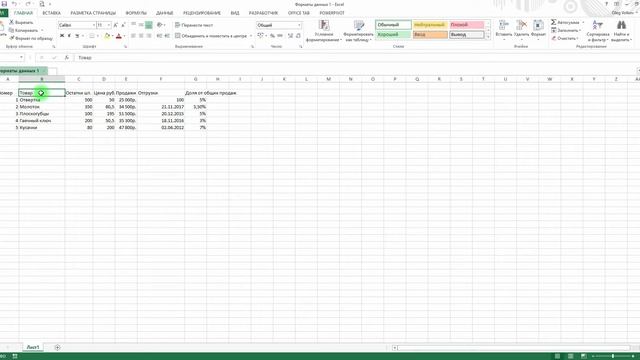Screen dimensions: 640x360
Task: Increase decimal places
Action: pyautogui.click(x=290, y=36)
